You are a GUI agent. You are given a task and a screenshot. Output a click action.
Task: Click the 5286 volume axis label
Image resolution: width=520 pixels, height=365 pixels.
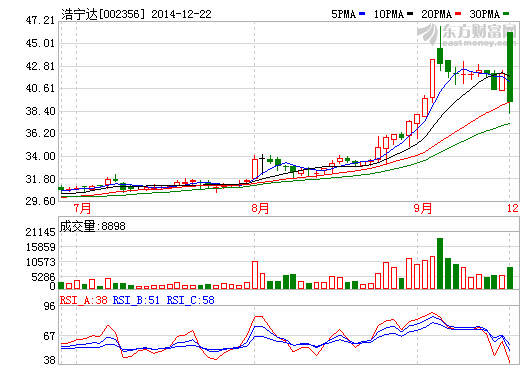43,277
